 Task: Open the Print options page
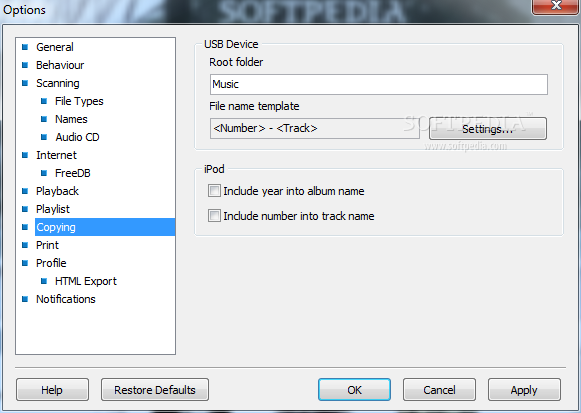pos(47,245)
